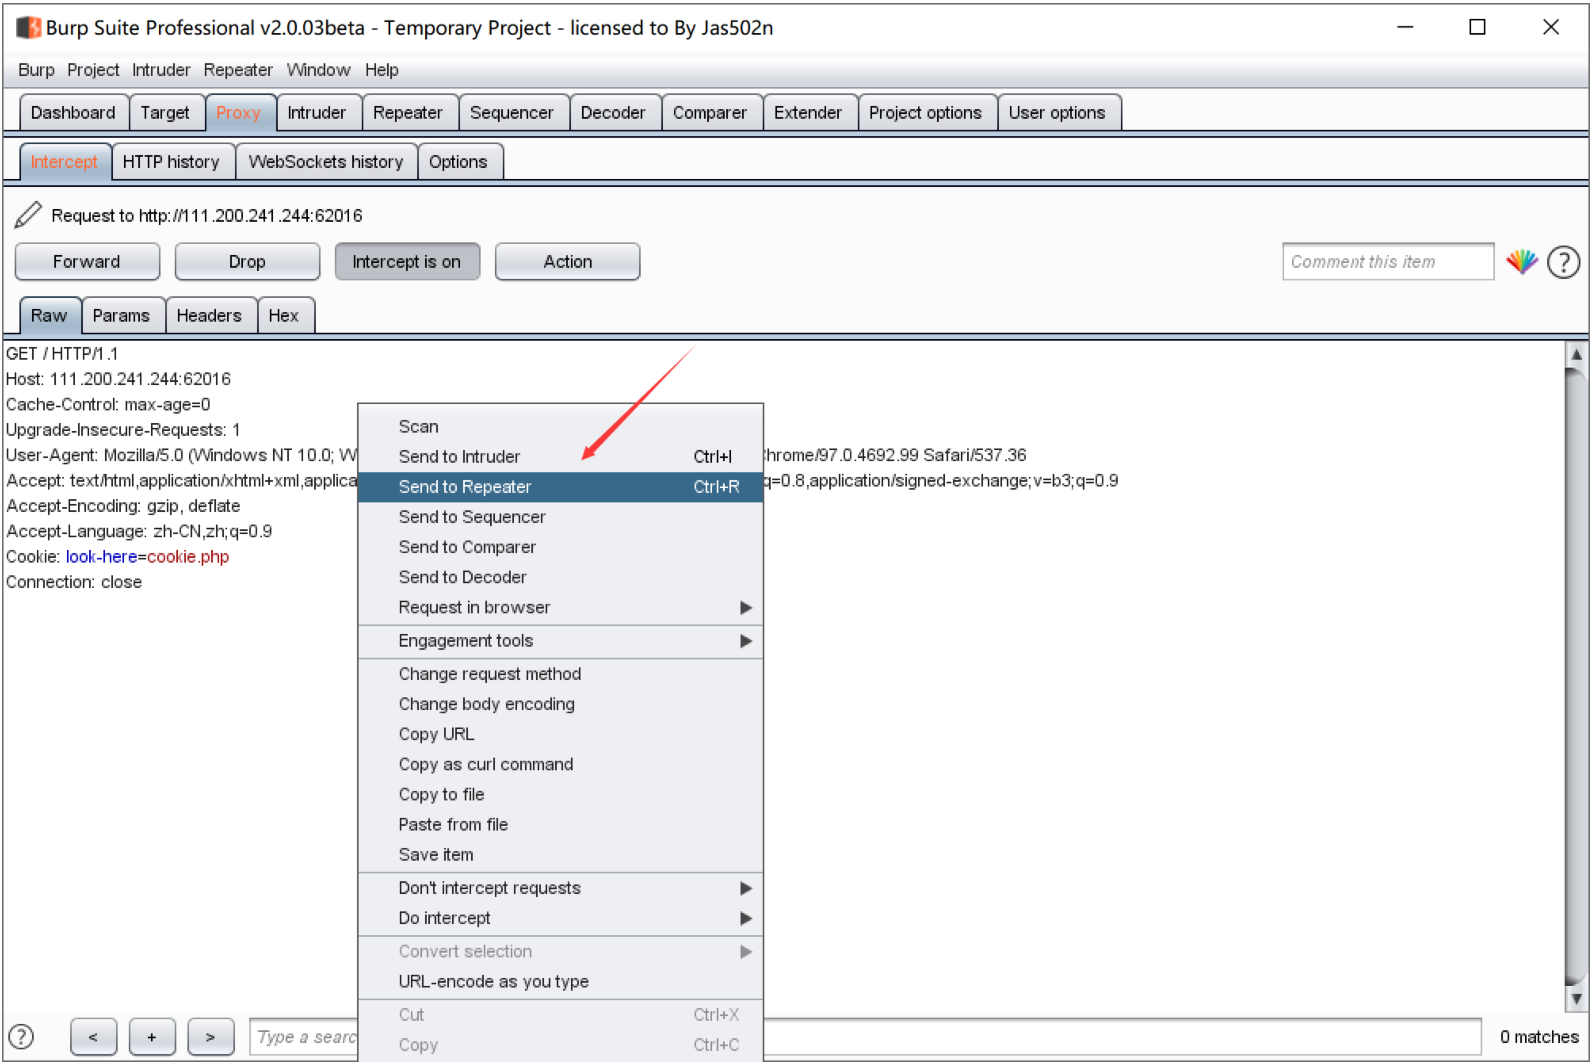The image size is (1593, 1064).
Task: Expand Convert selection submenu
Action: point(560,952)
